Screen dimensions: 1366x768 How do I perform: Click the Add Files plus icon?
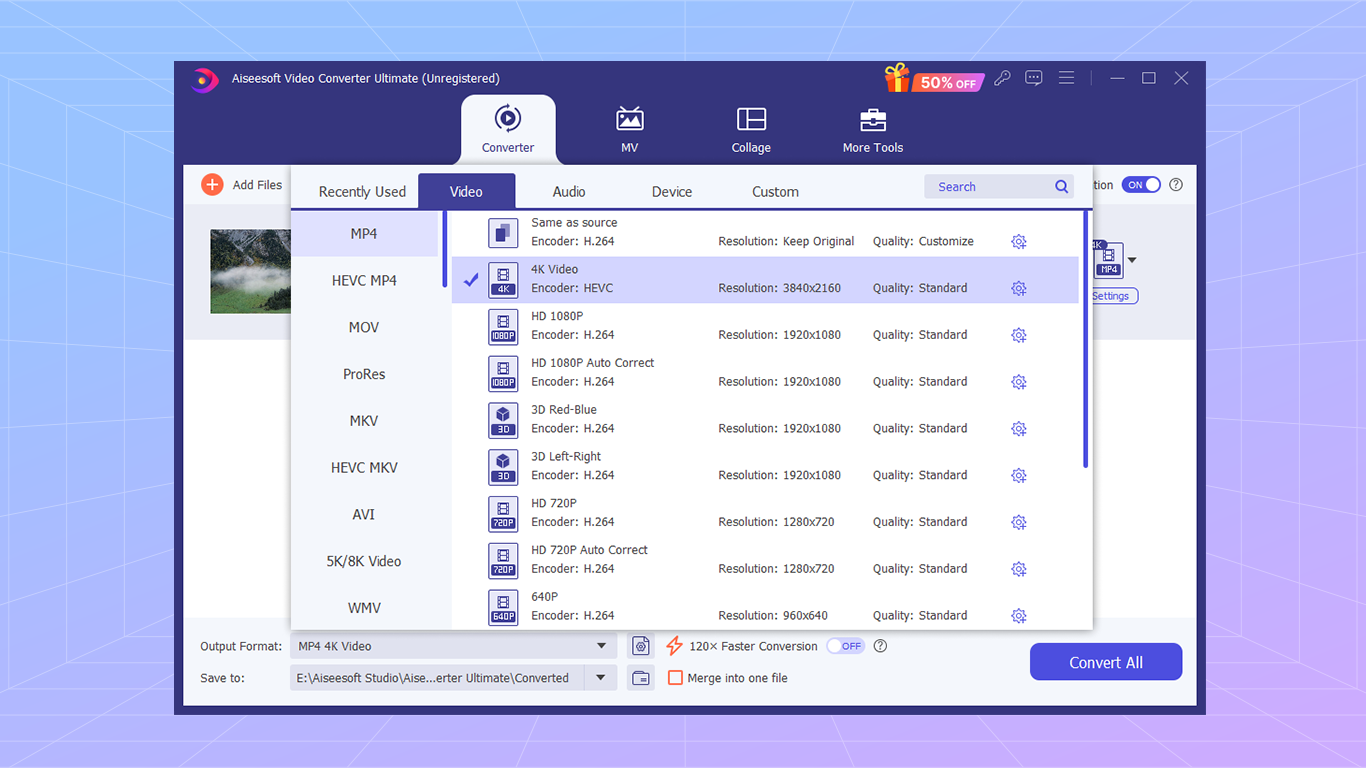(211, 184)
